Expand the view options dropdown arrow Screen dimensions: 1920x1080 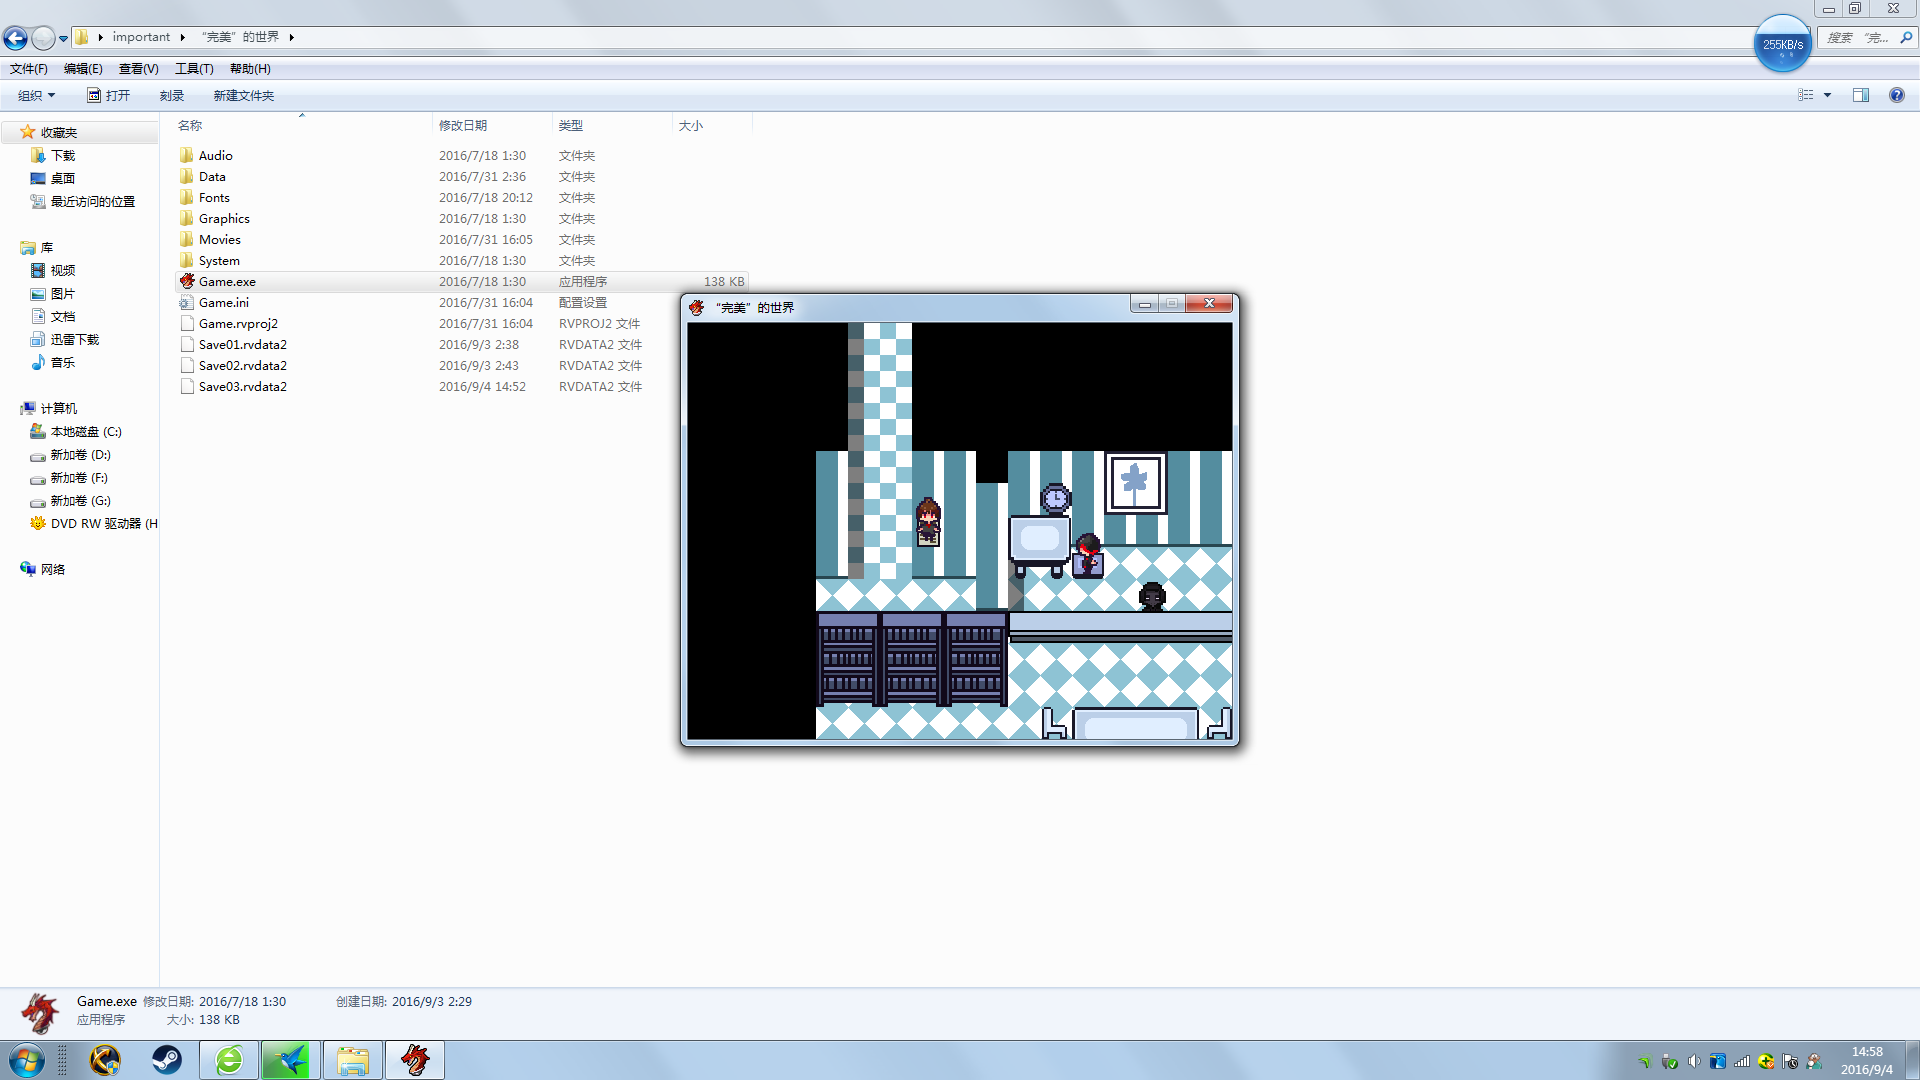coord(1827,95)
